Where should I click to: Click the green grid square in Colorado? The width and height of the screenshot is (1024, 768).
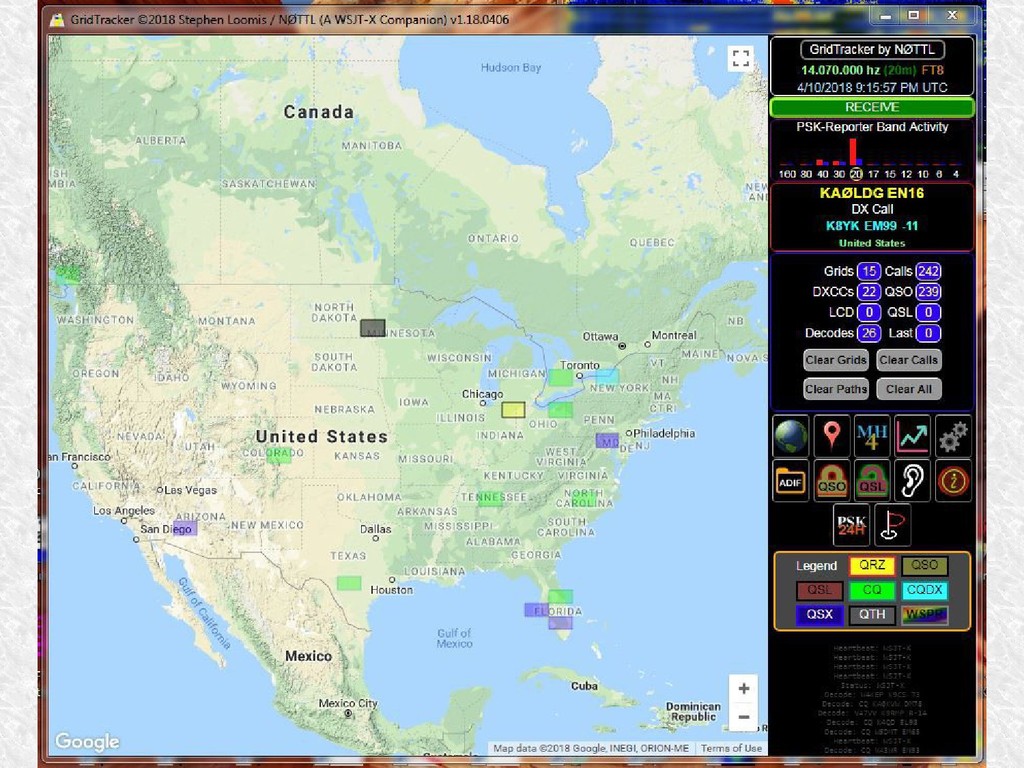[279, 455]
